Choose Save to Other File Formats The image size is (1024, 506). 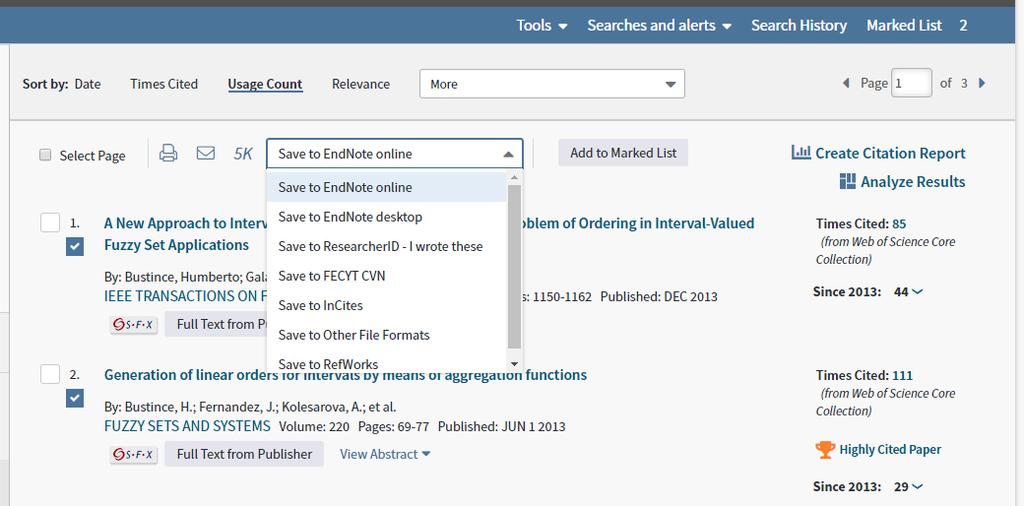coord(386,335)
